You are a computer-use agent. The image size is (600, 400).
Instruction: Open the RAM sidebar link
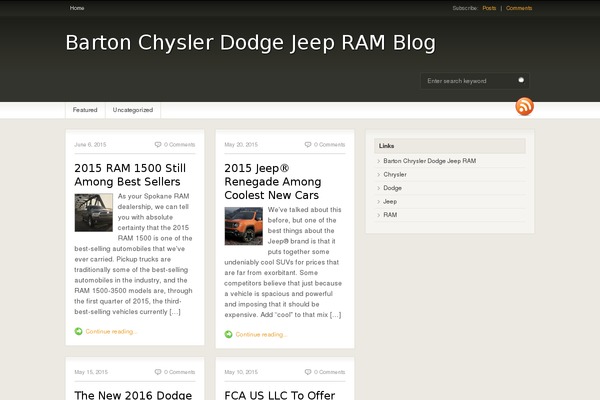click(x=390, y=215)
